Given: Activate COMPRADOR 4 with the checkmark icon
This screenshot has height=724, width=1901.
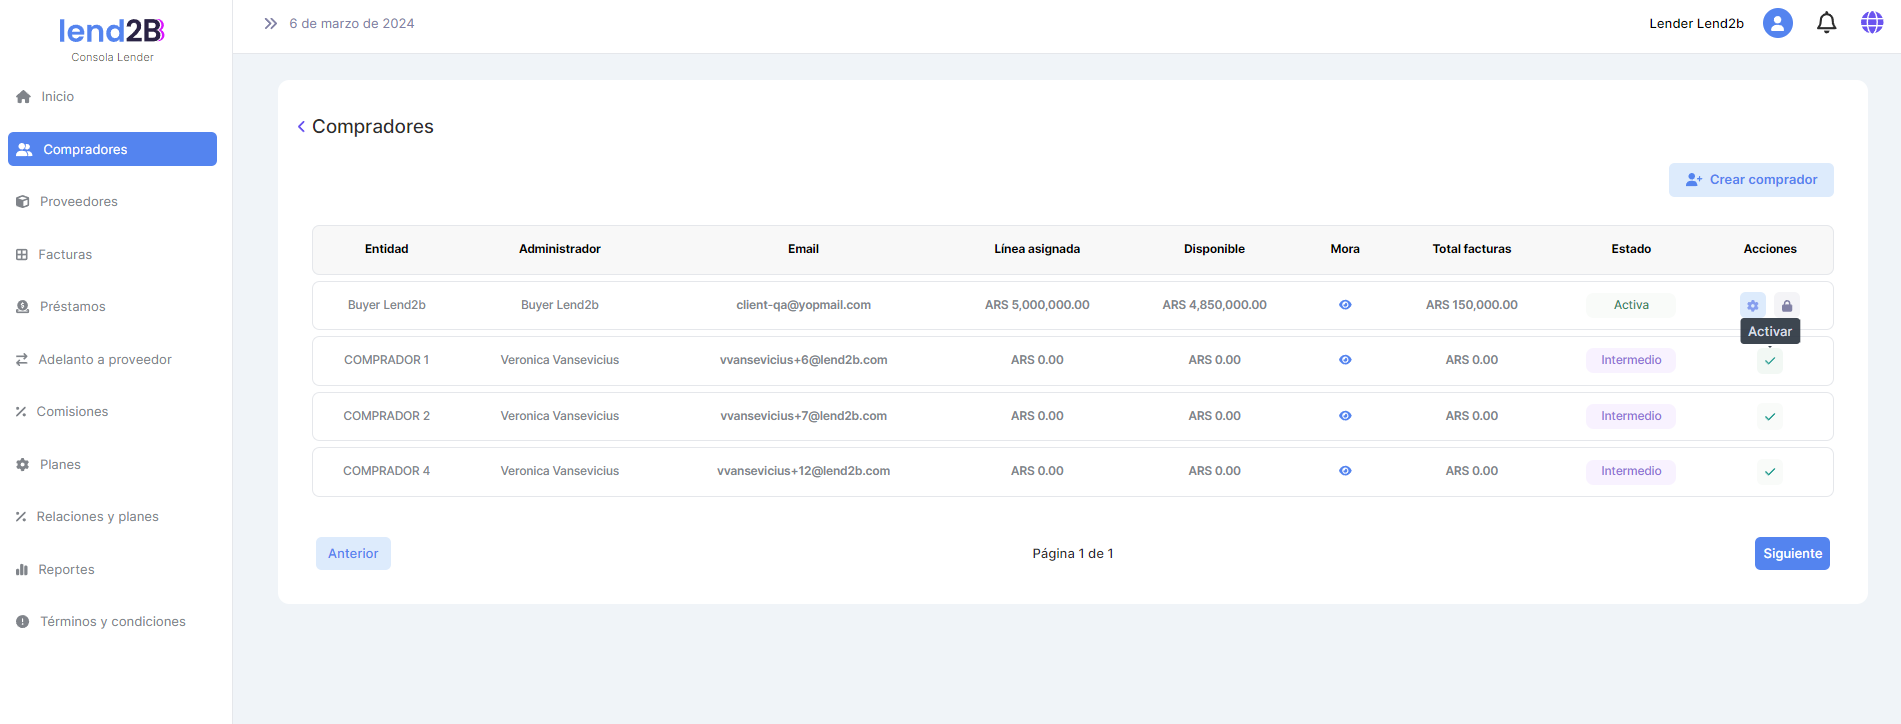Looking at the screenshot, I should (1770, 471).
